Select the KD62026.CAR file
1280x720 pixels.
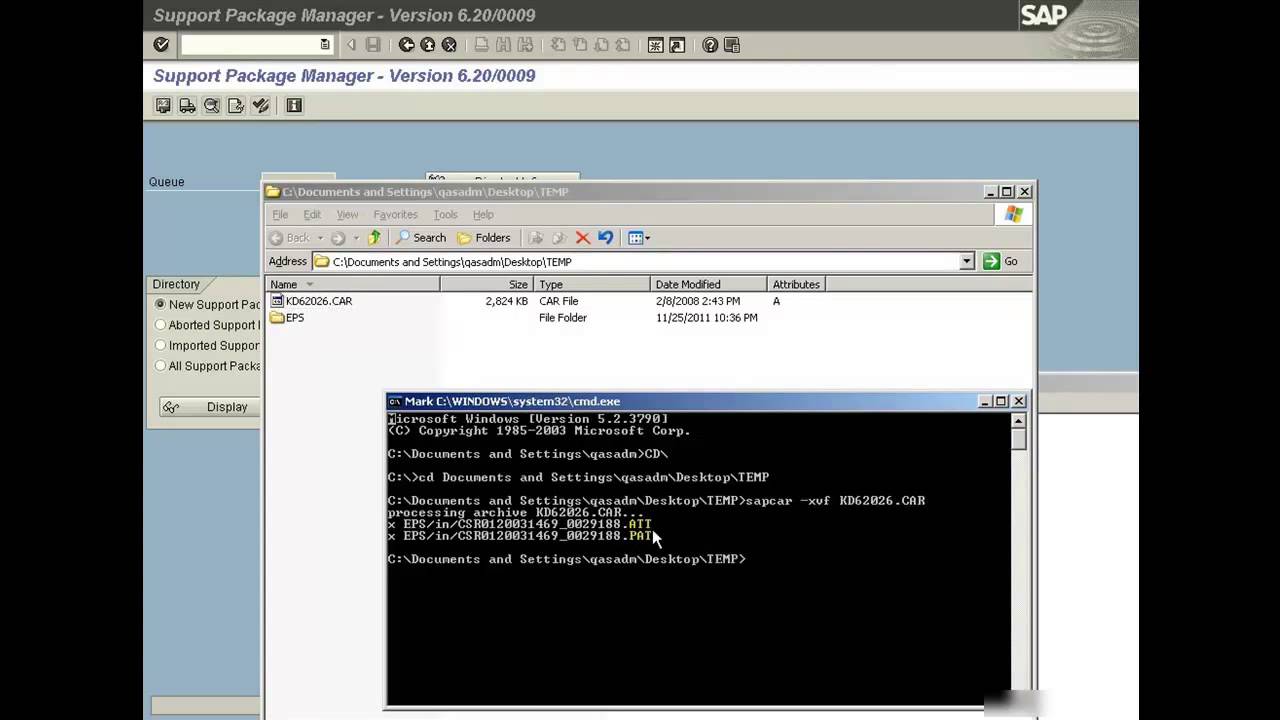coord(311,301)
